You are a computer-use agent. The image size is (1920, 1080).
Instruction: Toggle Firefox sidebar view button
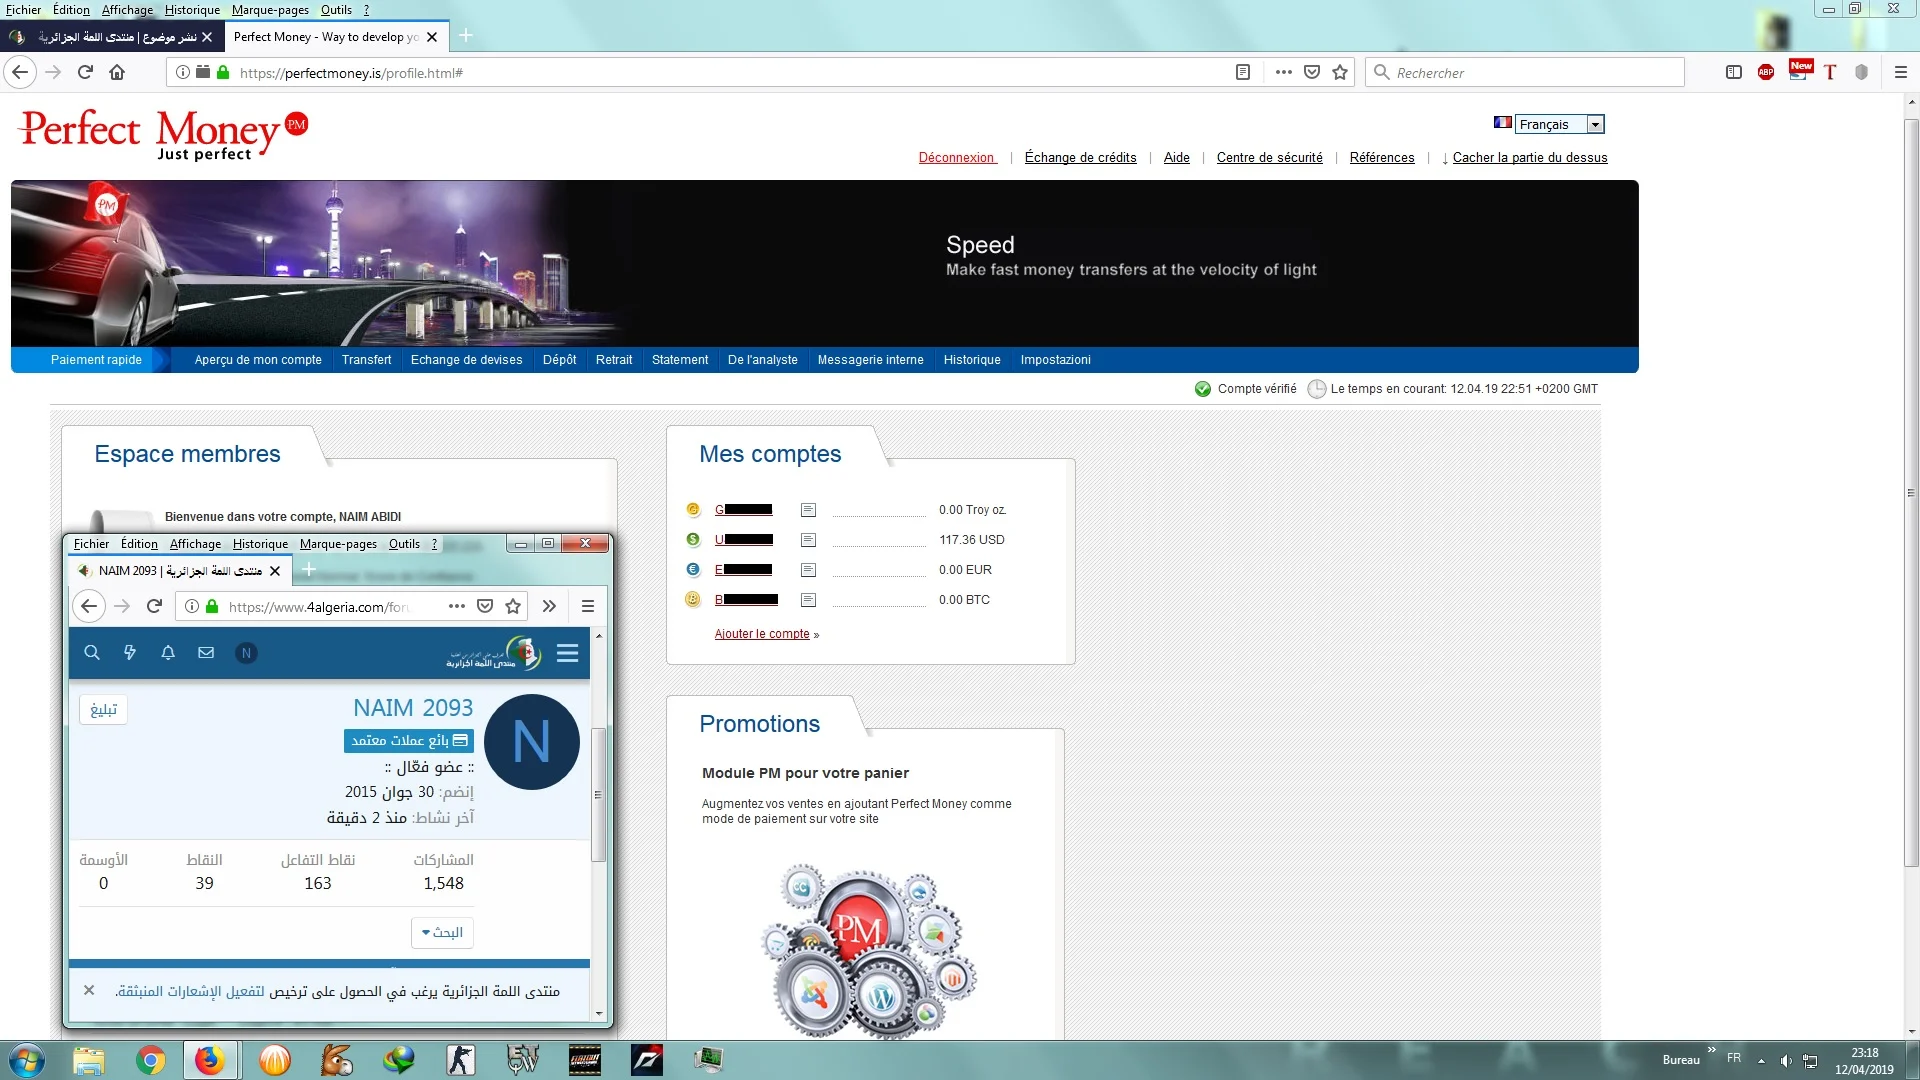pyautogui.click(x=1734, y=72)
